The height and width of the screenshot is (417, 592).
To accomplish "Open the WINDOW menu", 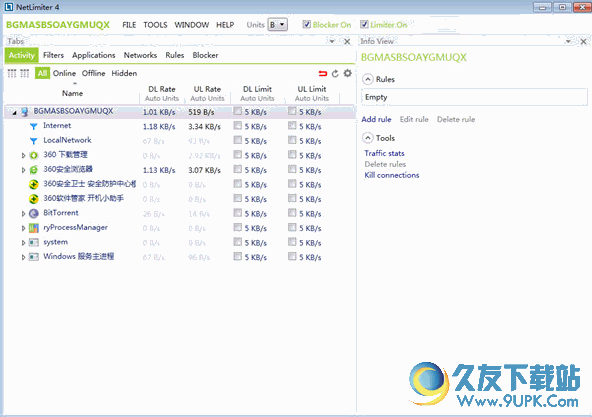I will click(x=191, y=25).
